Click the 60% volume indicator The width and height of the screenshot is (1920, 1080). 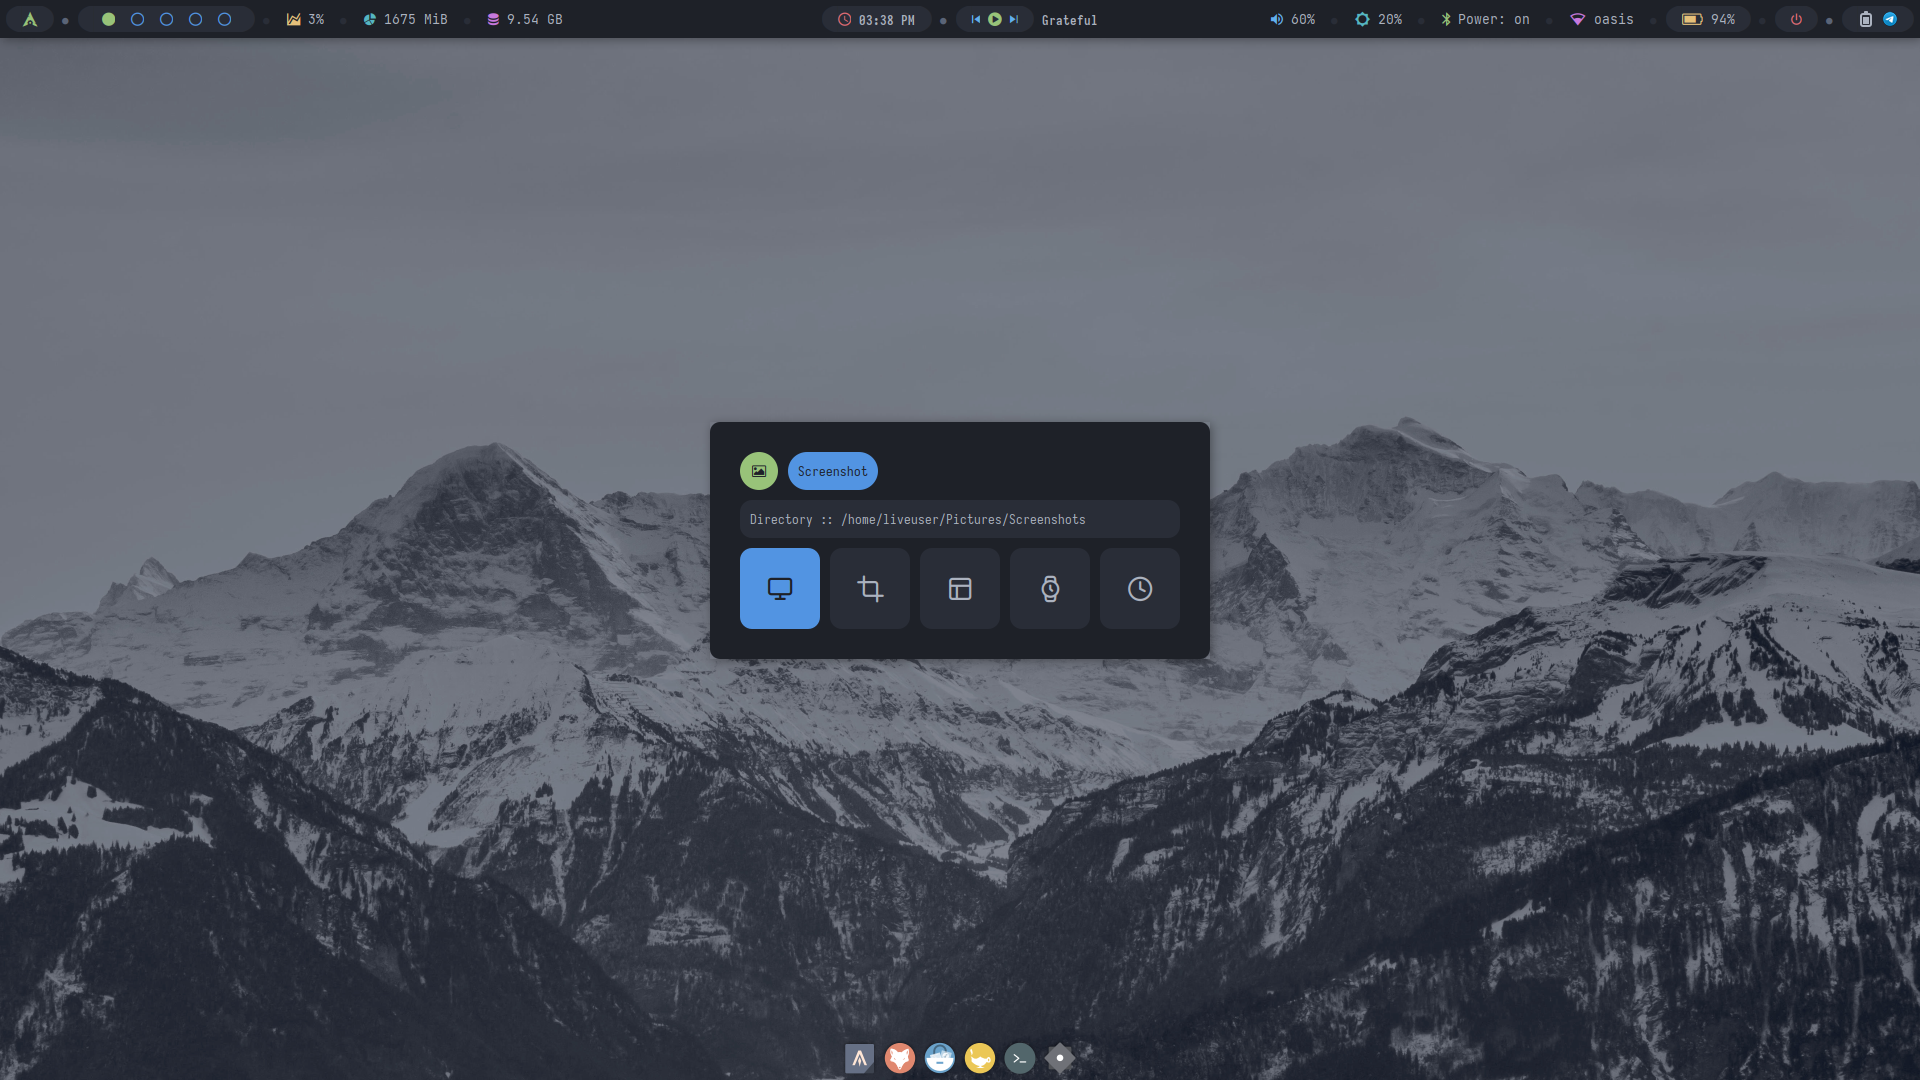point(1293,19)
